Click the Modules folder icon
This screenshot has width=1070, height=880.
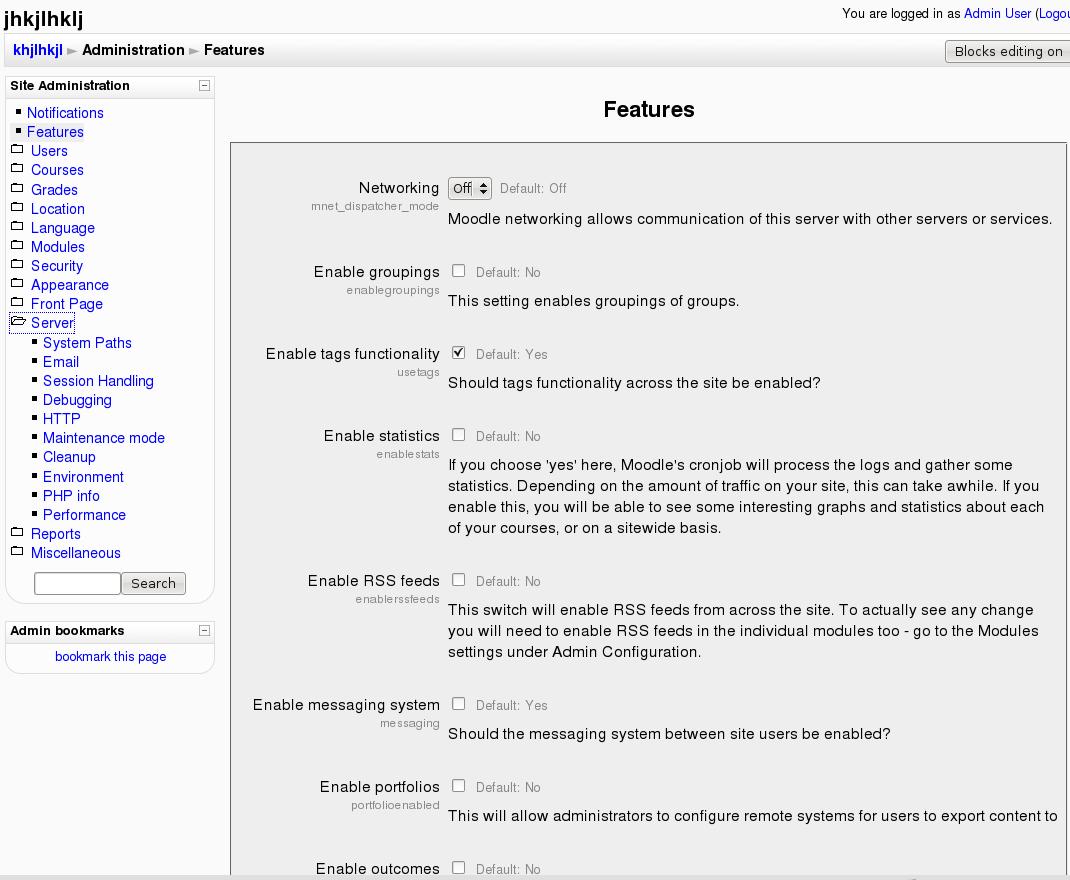(17, 246)
